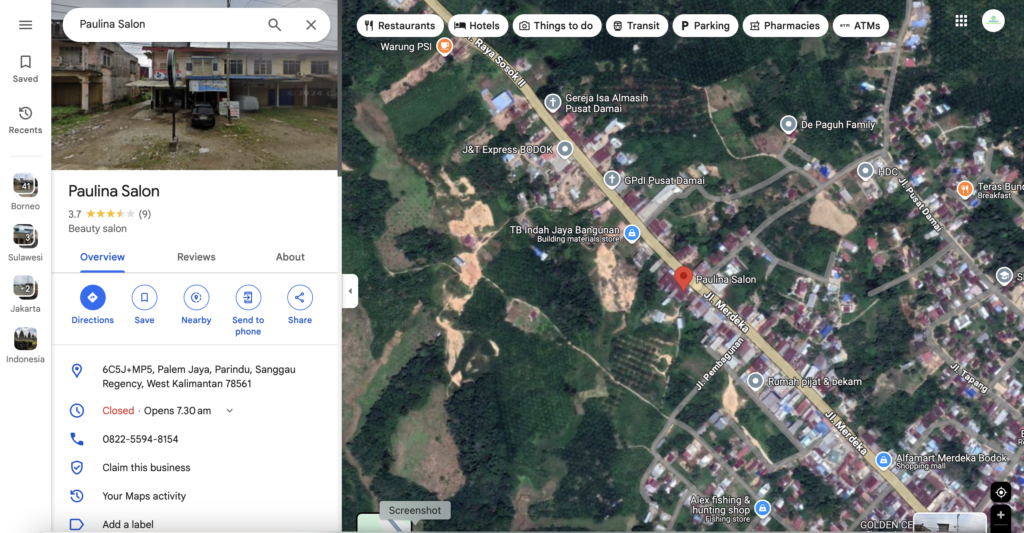
Task: Open the hamburger main menu
Action: 25,25
